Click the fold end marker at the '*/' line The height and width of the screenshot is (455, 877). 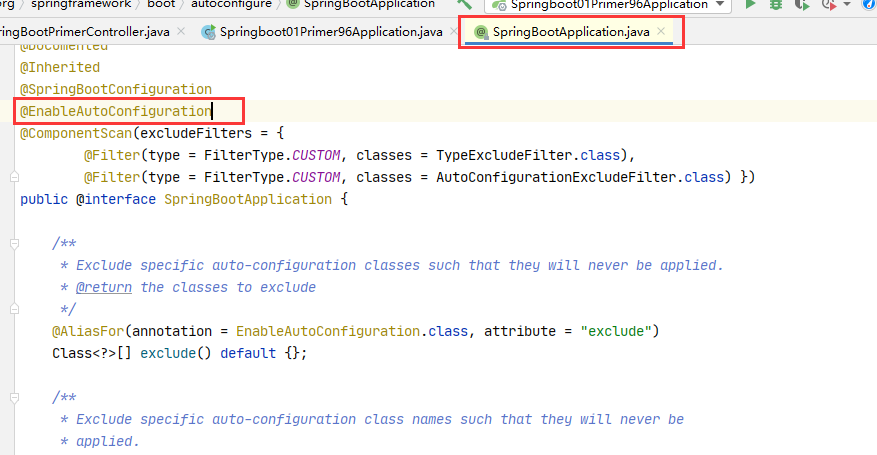[x=15, y=309]
